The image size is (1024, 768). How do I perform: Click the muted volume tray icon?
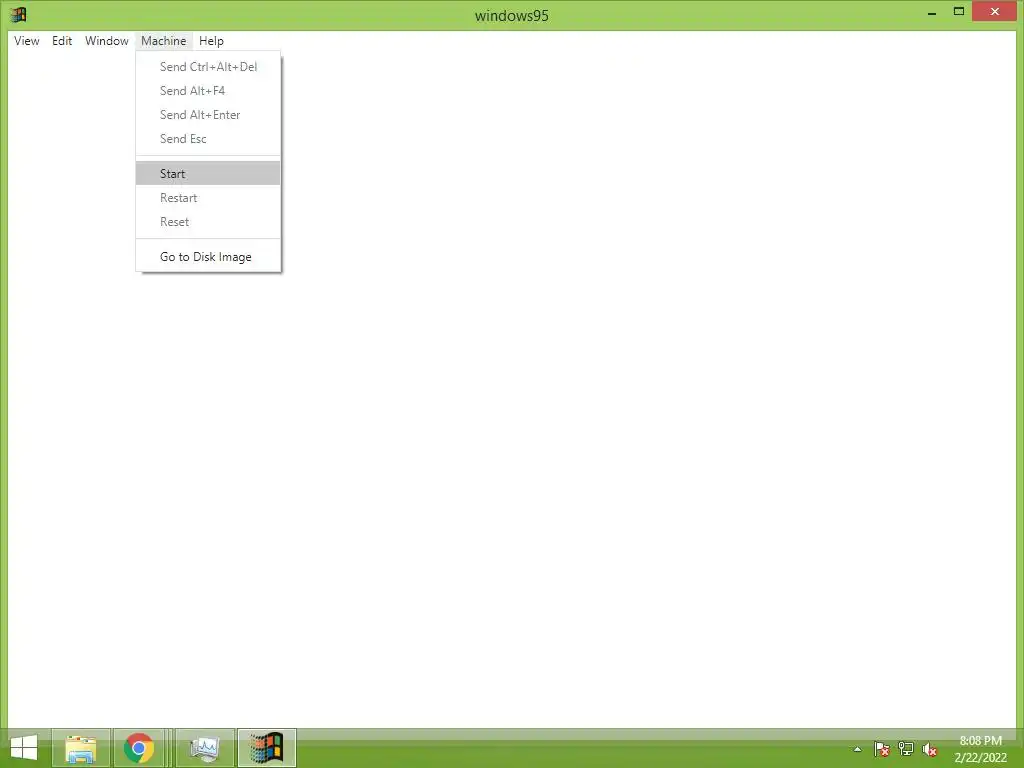click(930, 749)
